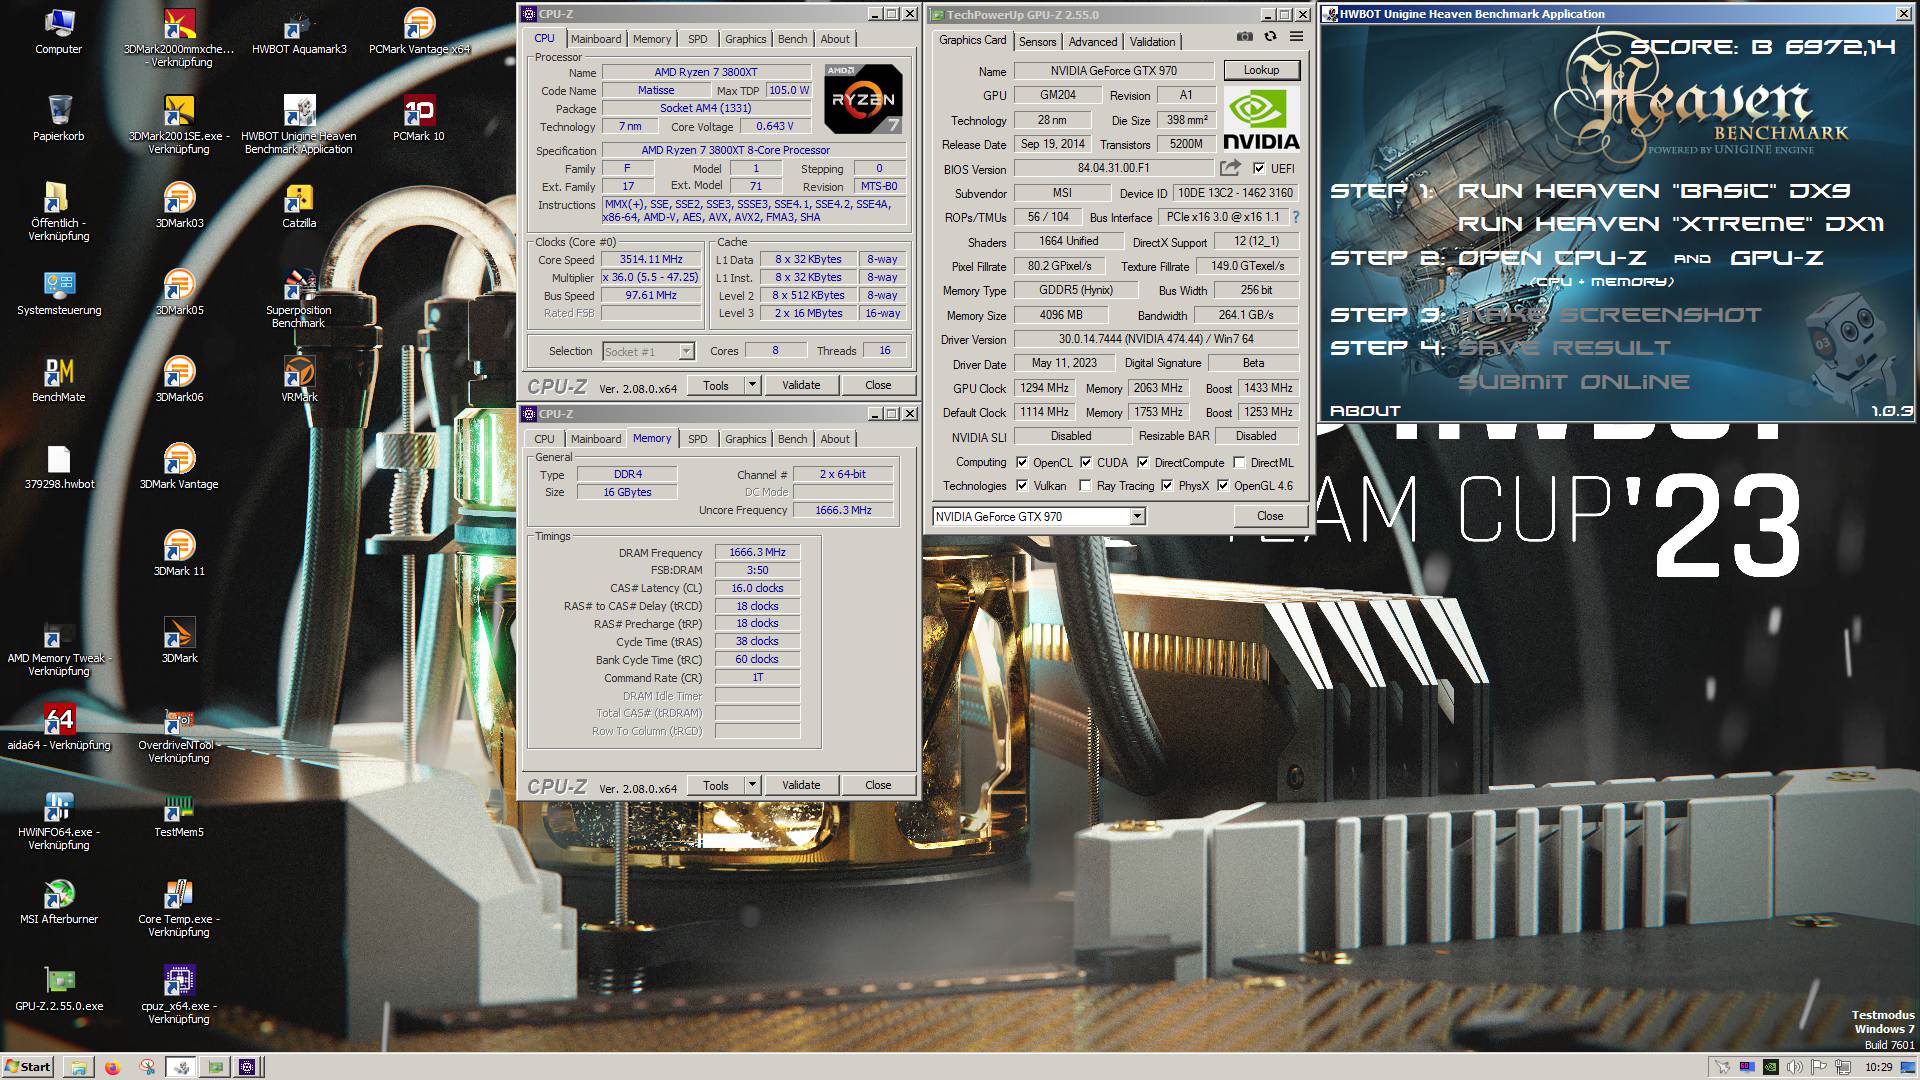Open 3DMark Vantage desktop shortcut
This screenshot has width=1920, height=1080.
[x=179, y=466]
